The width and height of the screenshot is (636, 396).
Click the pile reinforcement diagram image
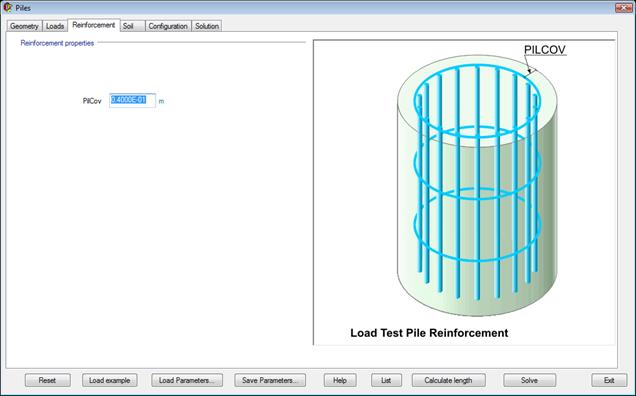pyautogui.click(x=464, y=192)
